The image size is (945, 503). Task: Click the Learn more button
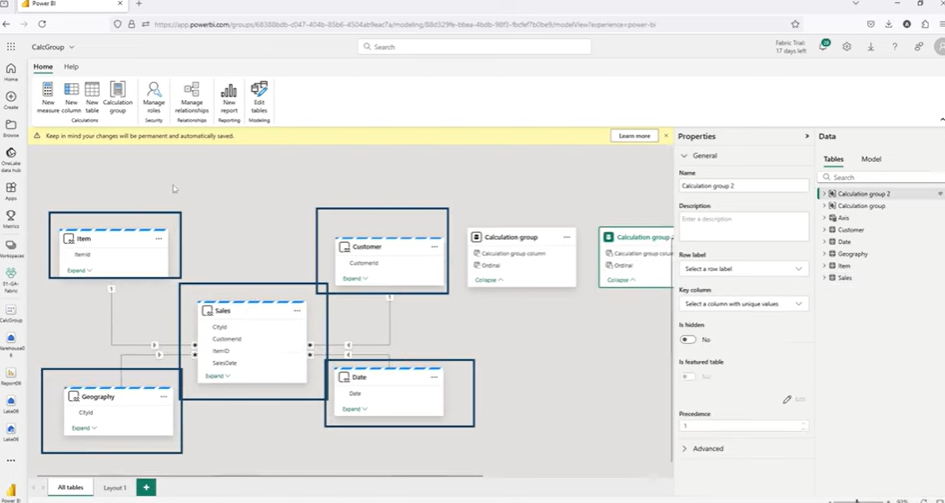click(x=634, y=136)
